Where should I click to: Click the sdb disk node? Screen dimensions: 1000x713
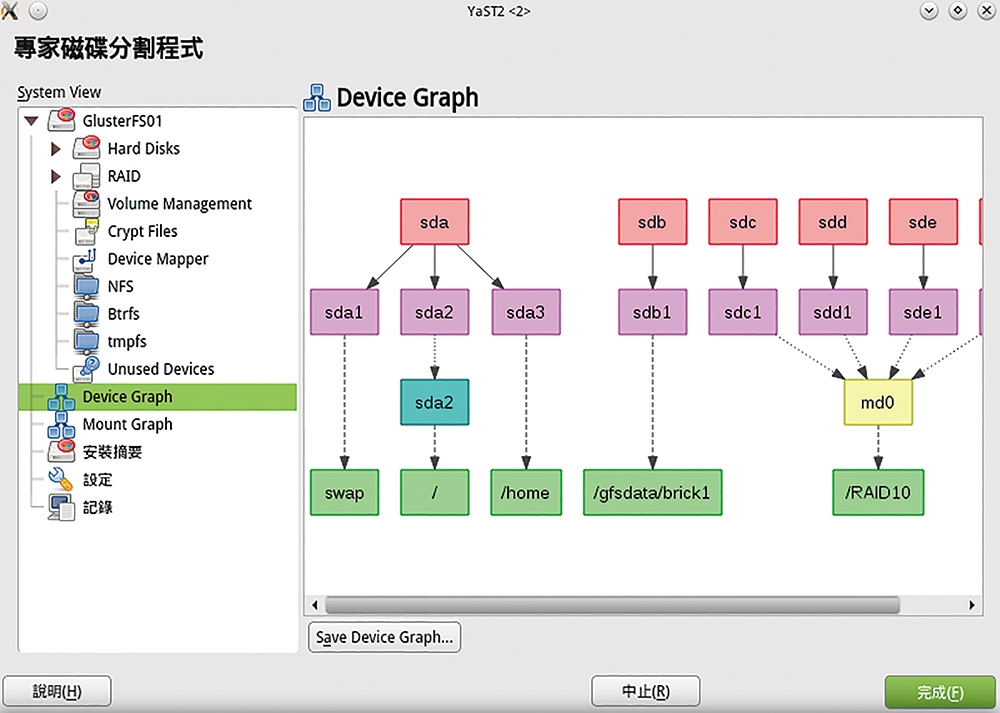652,222
